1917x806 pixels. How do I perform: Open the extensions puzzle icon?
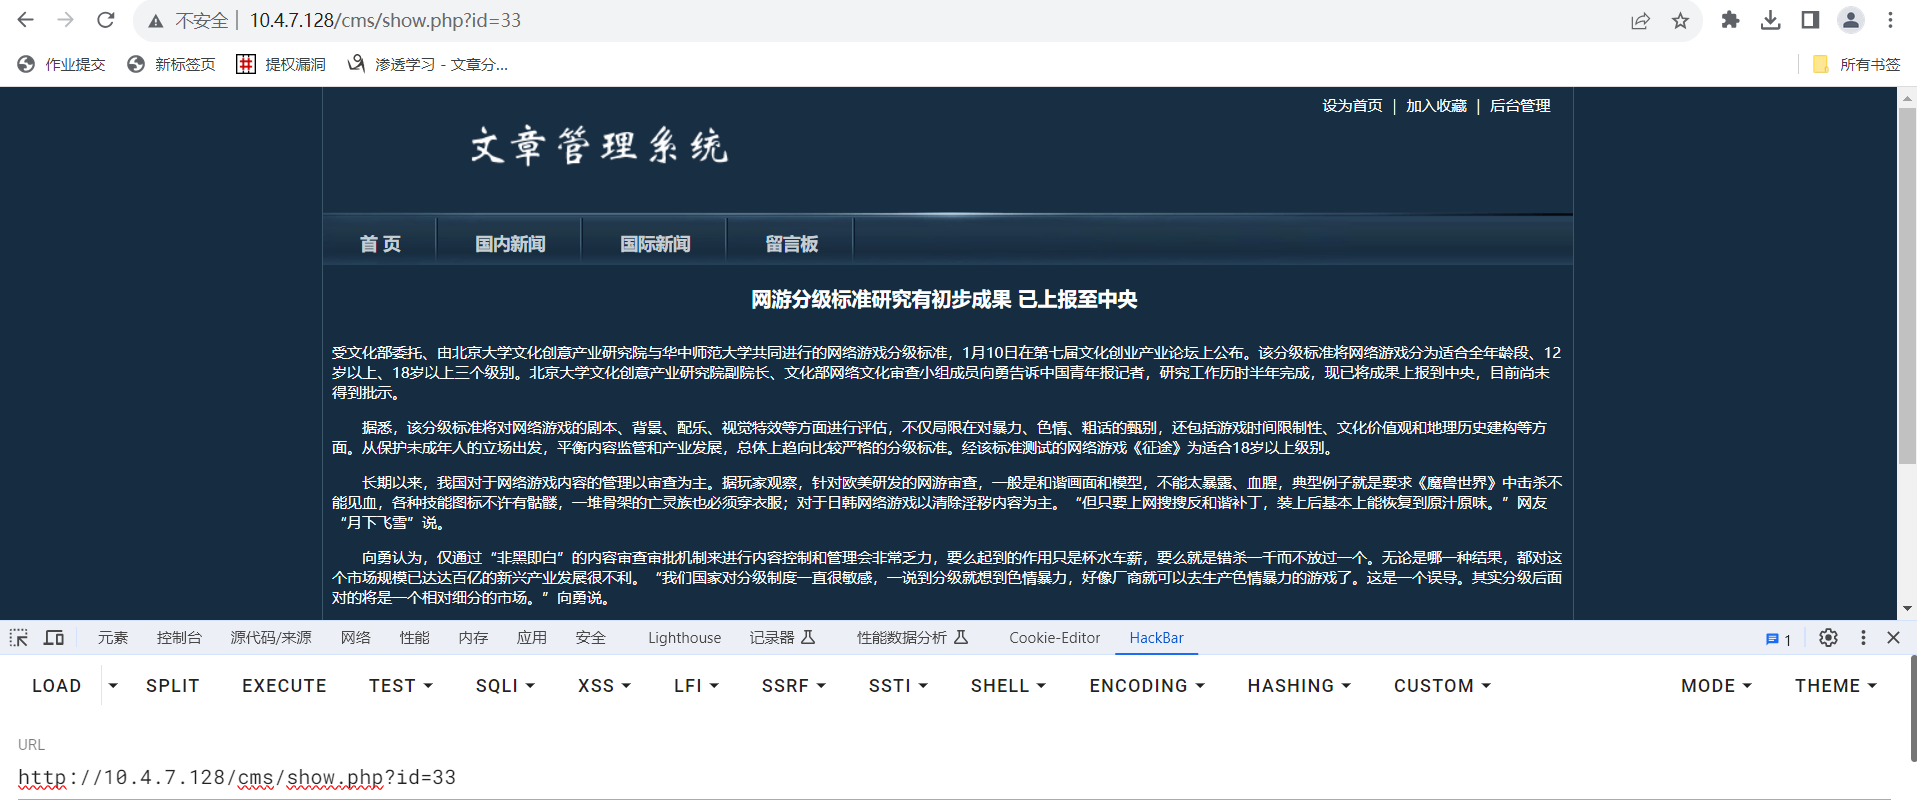pyautogui.click(x=1730, y=20)
